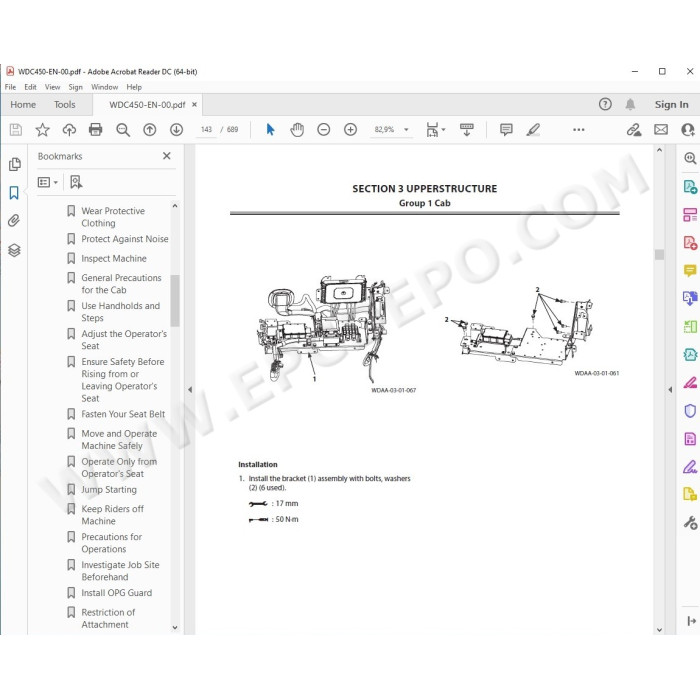700x700 pixels.
Task: Open bookmark Keep Riders off Machine
Action: [x=112, y=515]
